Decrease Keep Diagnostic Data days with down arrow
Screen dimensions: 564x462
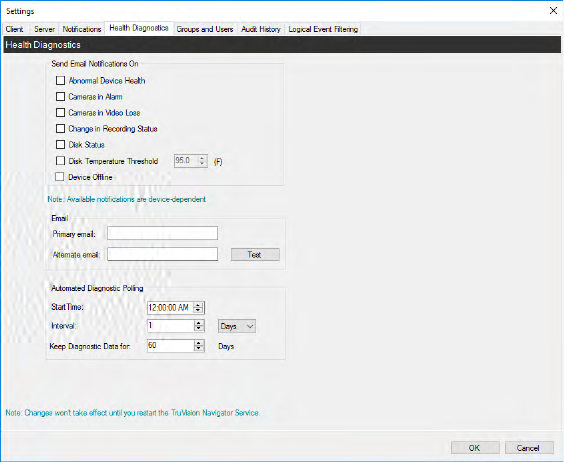[x=199, y=348]
